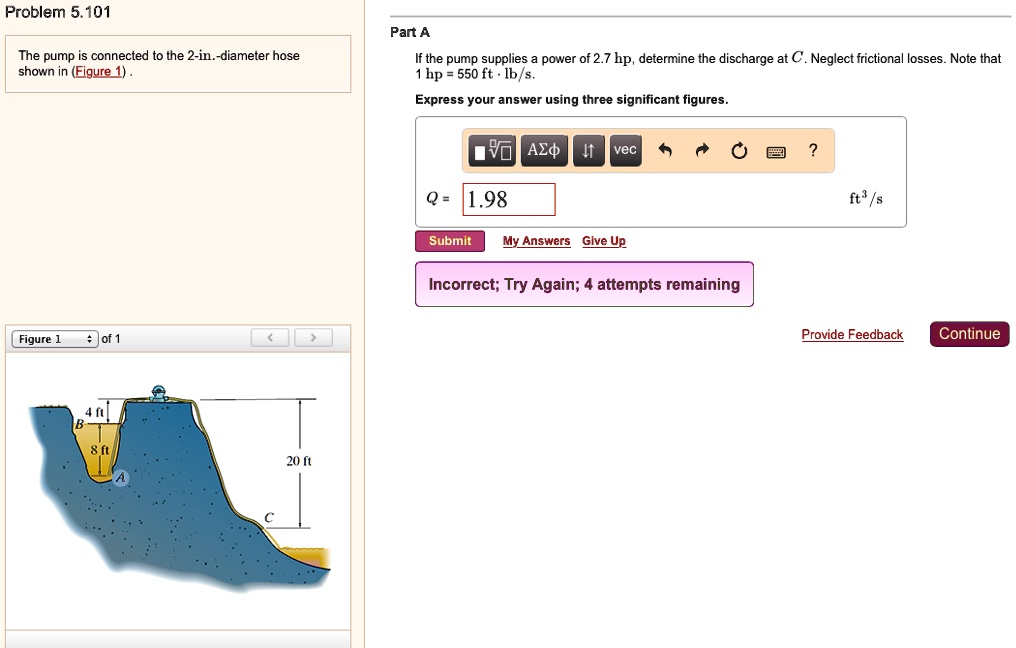Click the 'Part A' label
1016x648 pixels.
[x=410, y=32]
